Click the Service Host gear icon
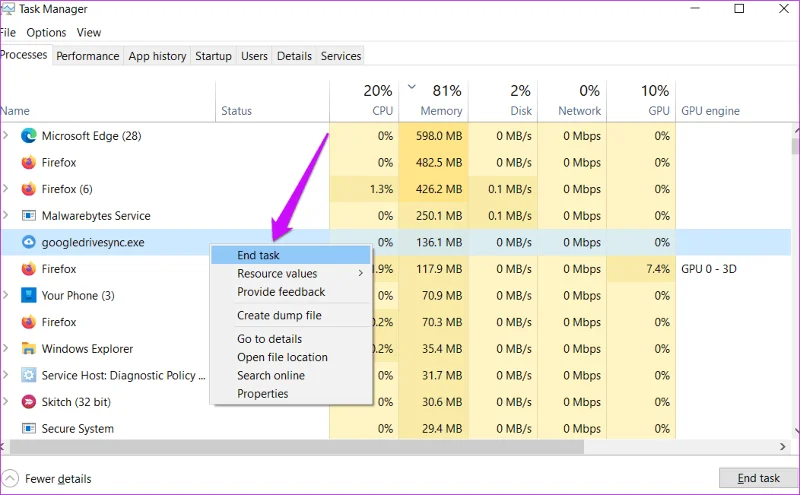Image resolution: width=800 pixels, height=495 pixels. click(29, 375)
